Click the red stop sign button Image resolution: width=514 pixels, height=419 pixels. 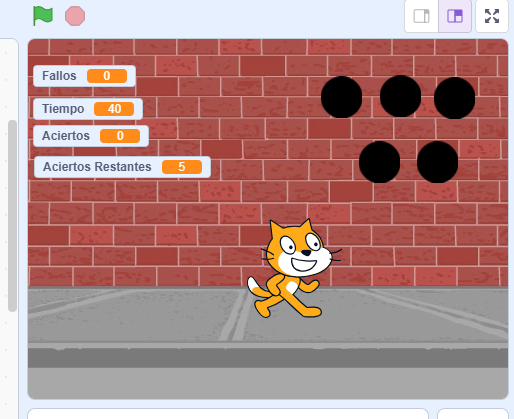click(x=75, y=16)
